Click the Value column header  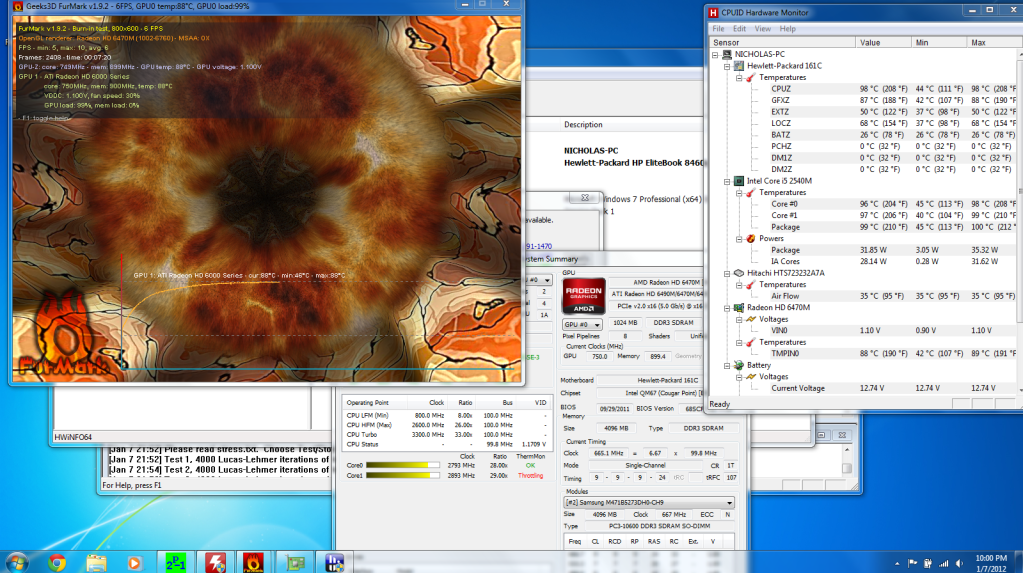click(883, 42)
